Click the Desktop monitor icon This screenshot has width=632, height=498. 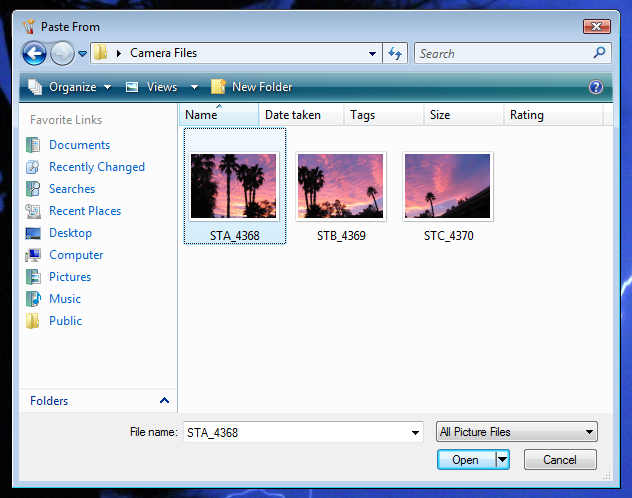[x=33, y=233]
